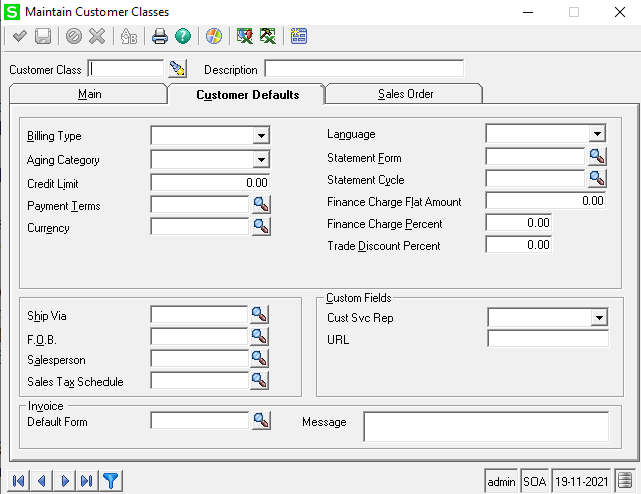Click the Ship Via text field
Screen dimensions: 641x494
pos(199,314)
